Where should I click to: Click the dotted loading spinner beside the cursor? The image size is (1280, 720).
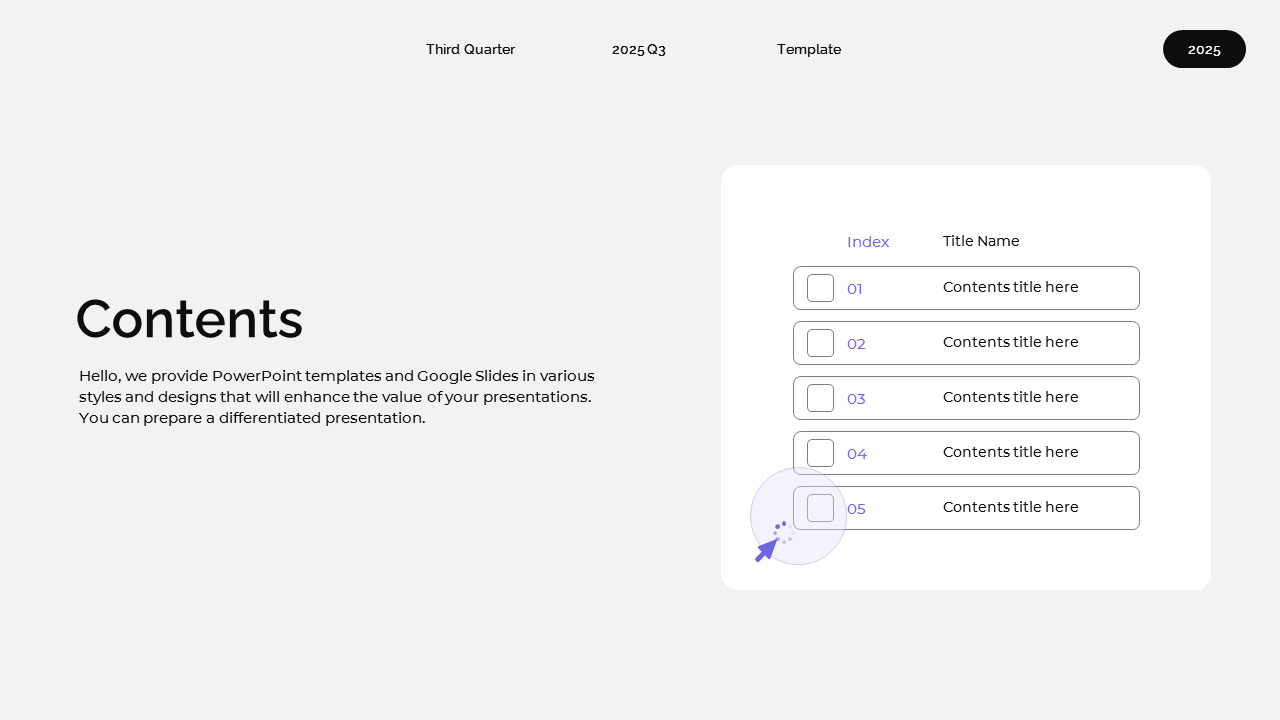783,532
